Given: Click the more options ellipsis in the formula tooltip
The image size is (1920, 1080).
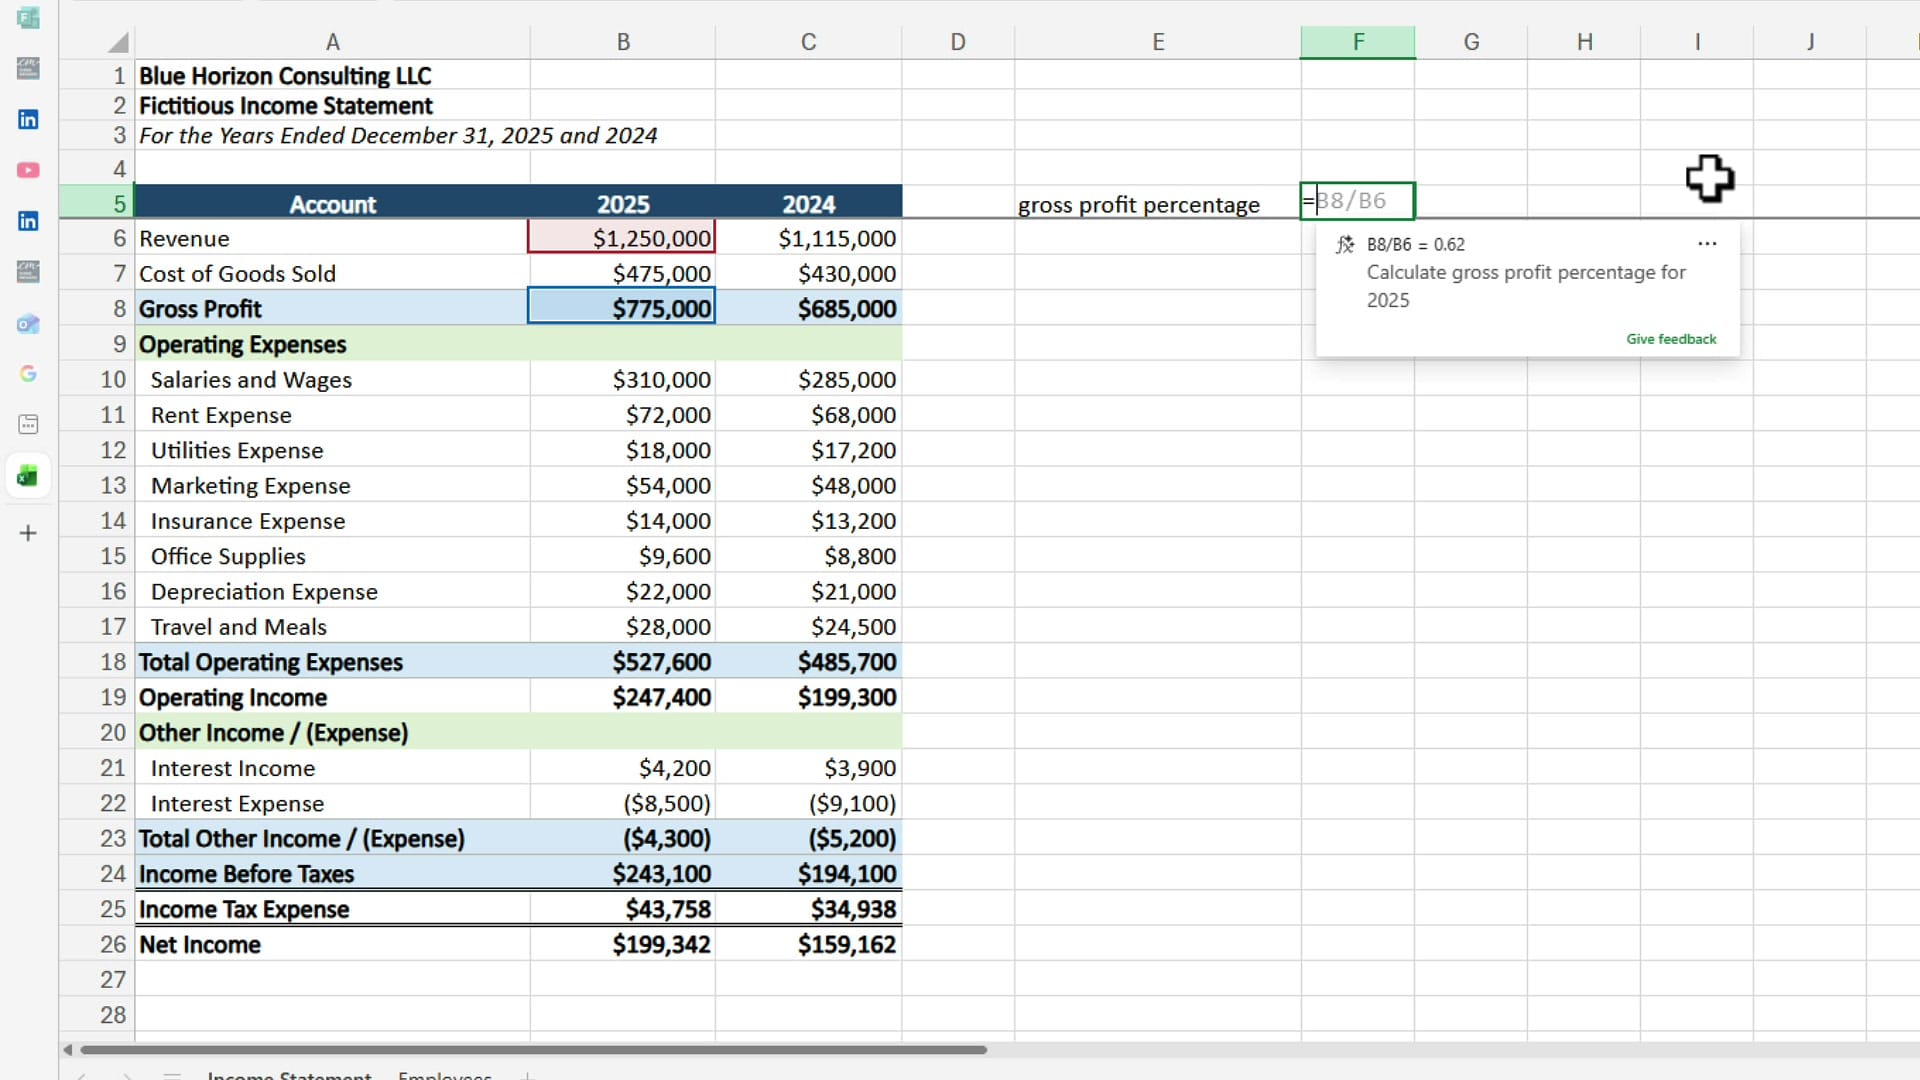Looking at the screenshot, I should tap(1706, 243).
